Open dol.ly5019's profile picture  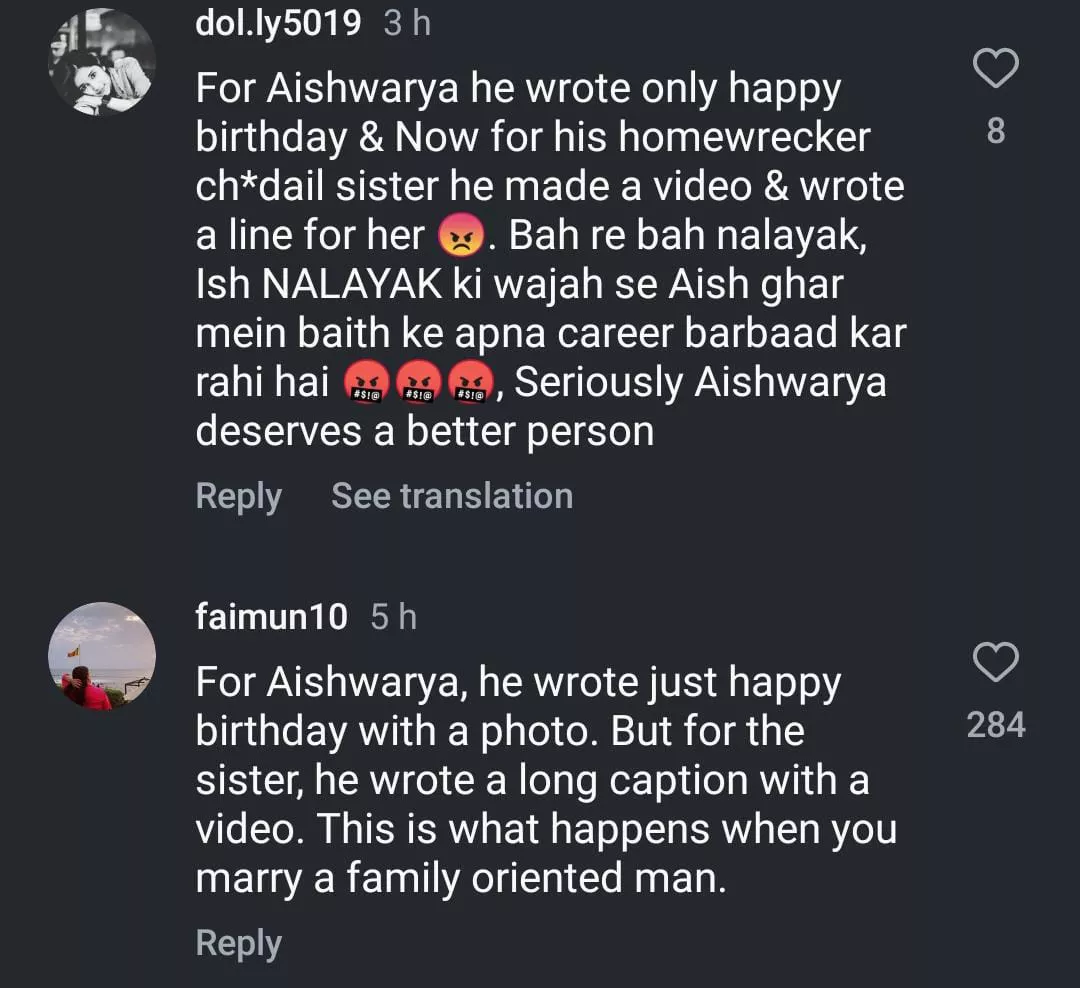pyautogui.click(x=102, y=61)
